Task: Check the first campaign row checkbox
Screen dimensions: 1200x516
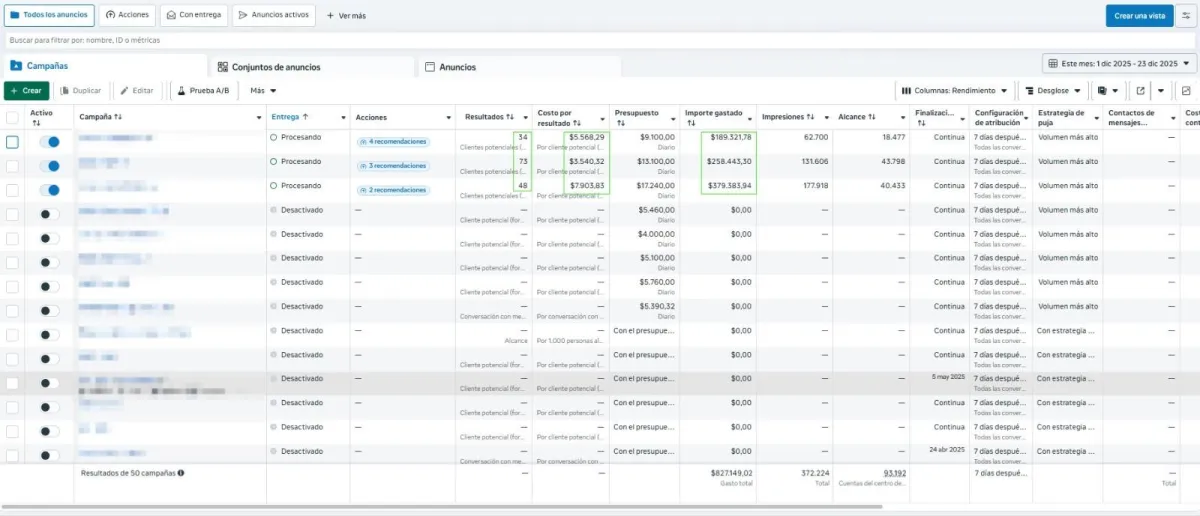Action: click(12, 142)
